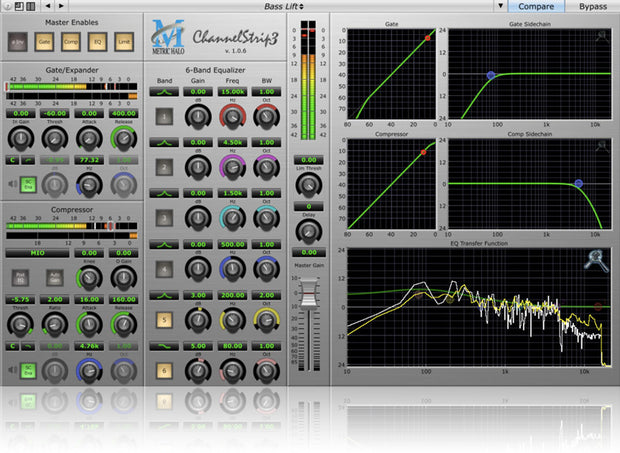
Task: Click the help question mark icon
Action: tap(8, 6)
